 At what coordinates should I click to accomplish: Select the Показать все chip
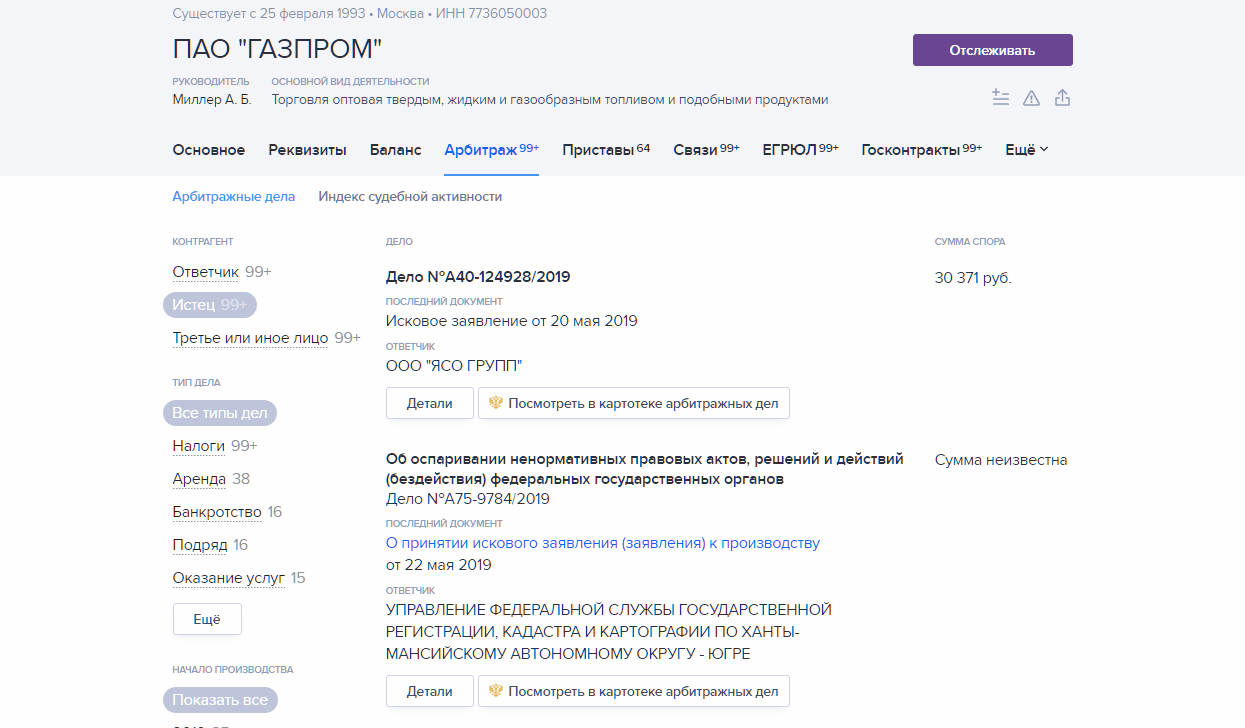tap(220, 700)
